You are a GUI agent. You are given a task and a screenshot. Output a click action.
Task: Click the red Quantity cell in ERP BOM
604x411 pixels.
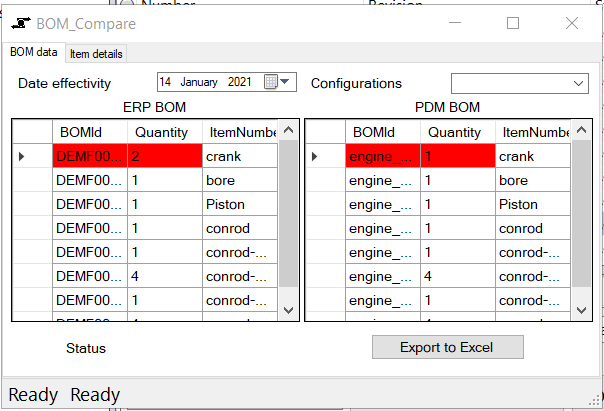[x=163, y=156]
